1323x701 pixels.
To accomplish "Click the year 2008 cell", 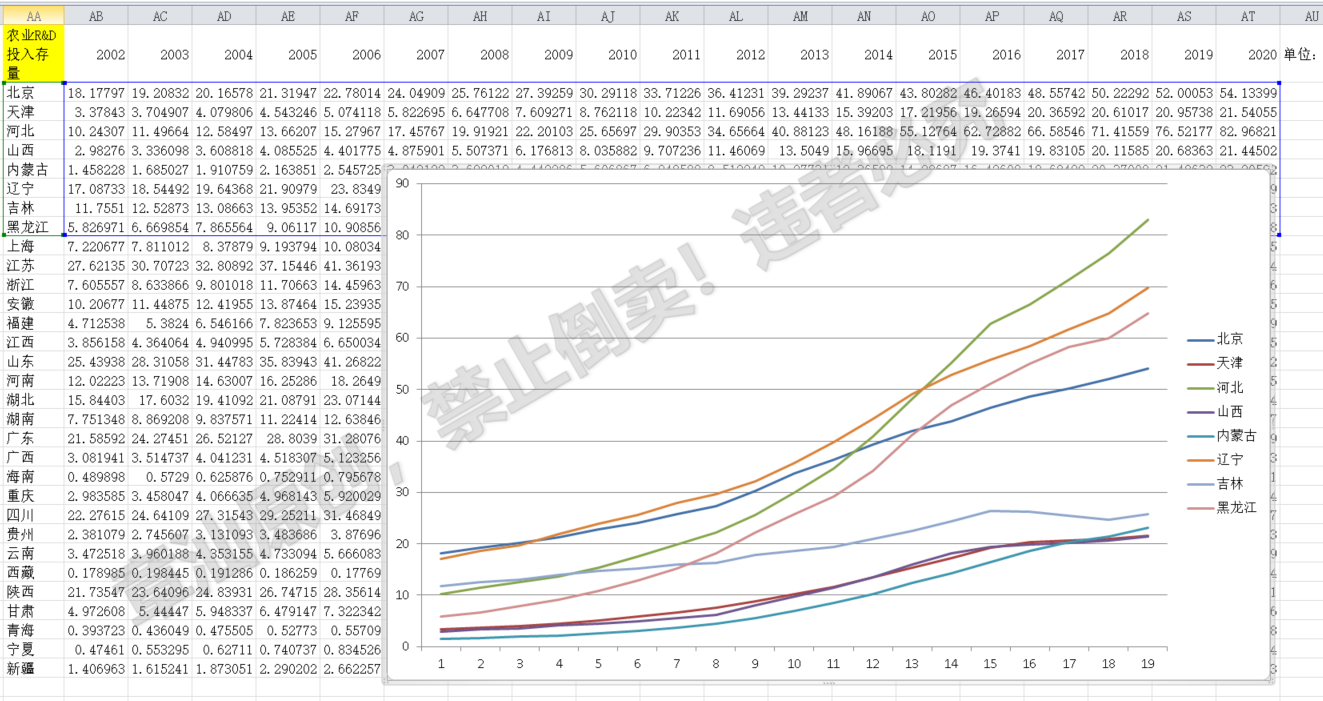I will [x=480, y=54].
